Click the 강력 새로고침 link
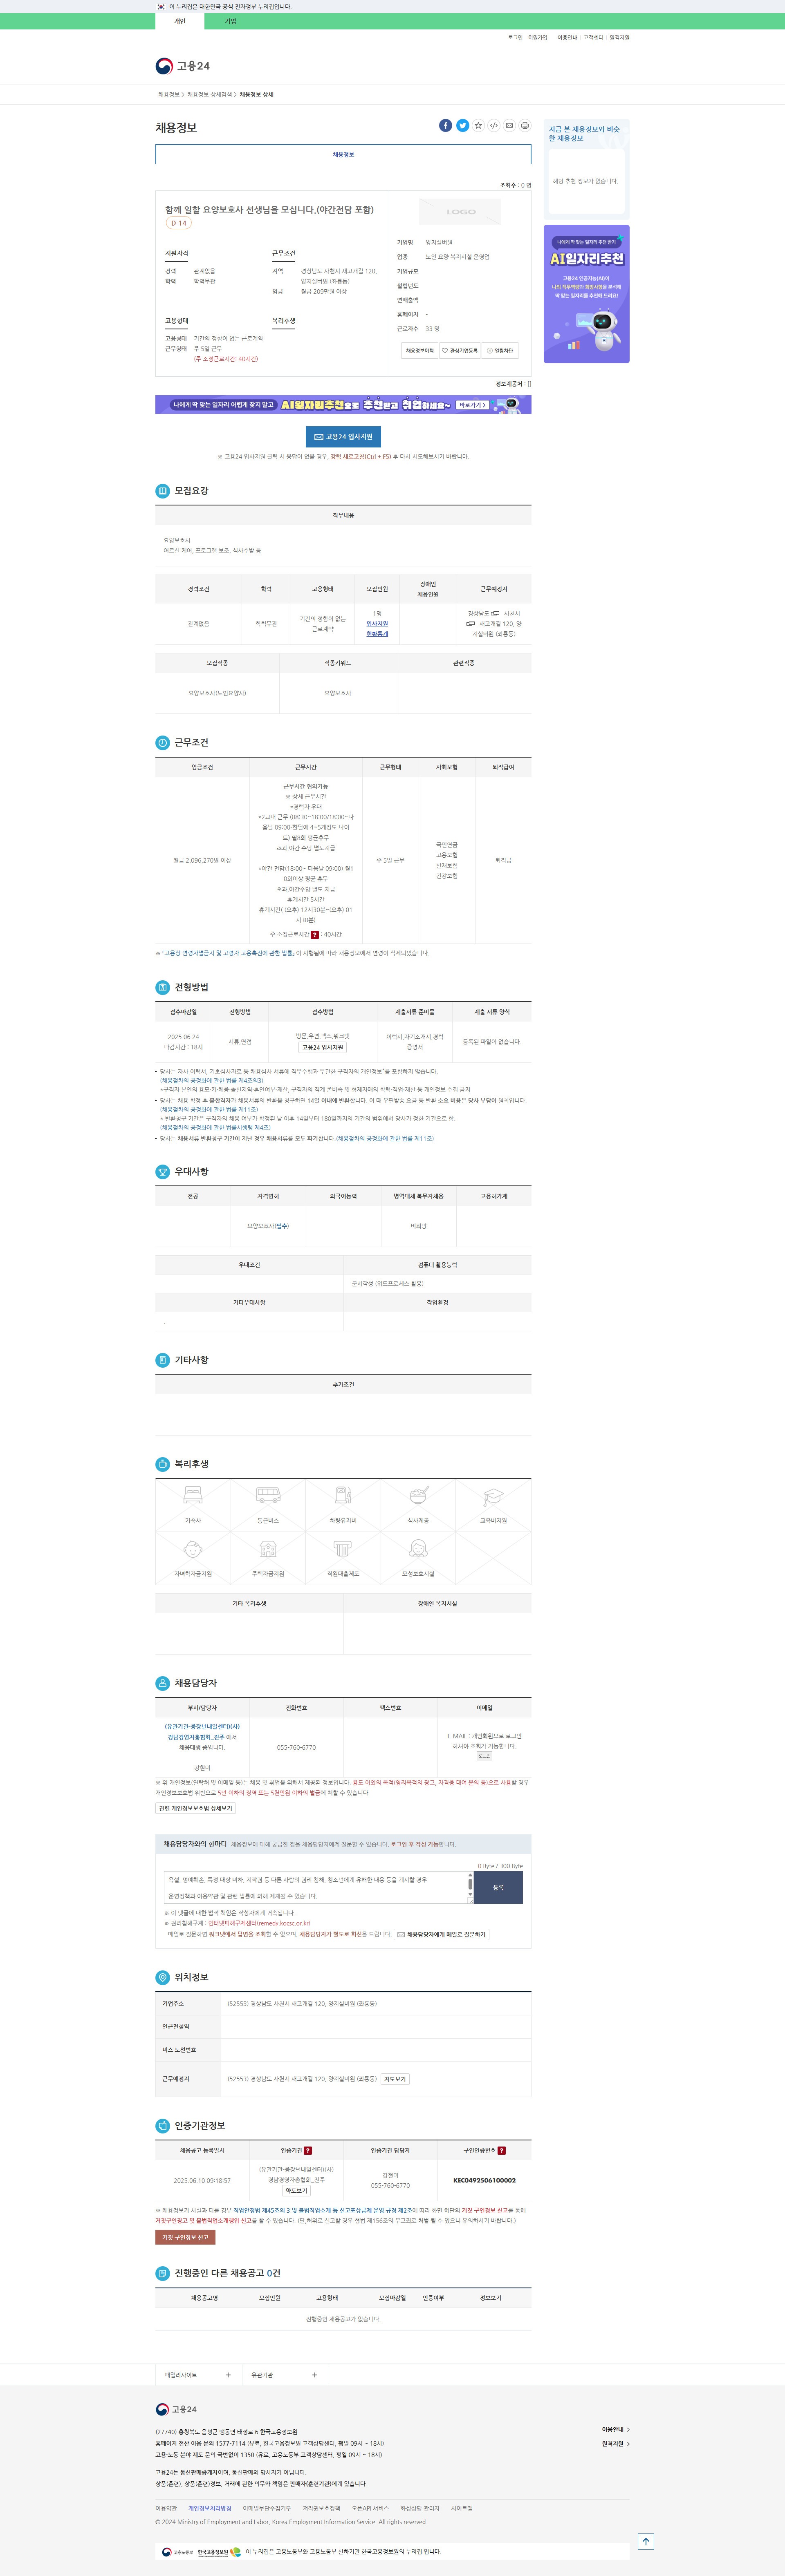This screenshot has width=785, height=2576. click(x=361, y=457)
